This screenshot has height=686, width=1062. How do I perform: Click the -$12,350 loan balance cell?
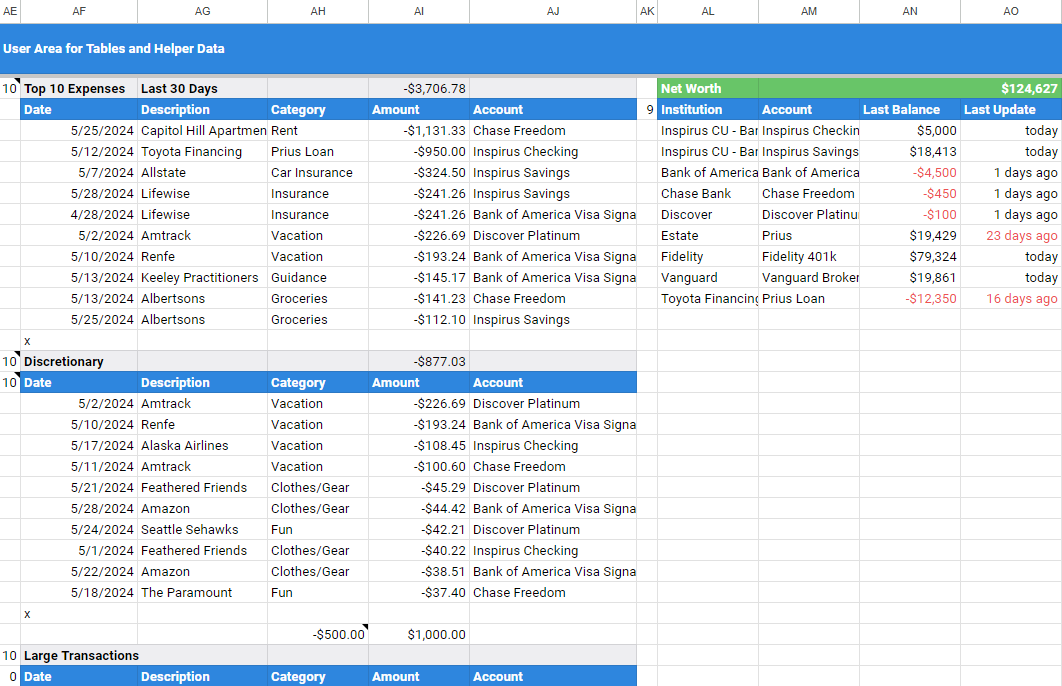tap(910, 299)
